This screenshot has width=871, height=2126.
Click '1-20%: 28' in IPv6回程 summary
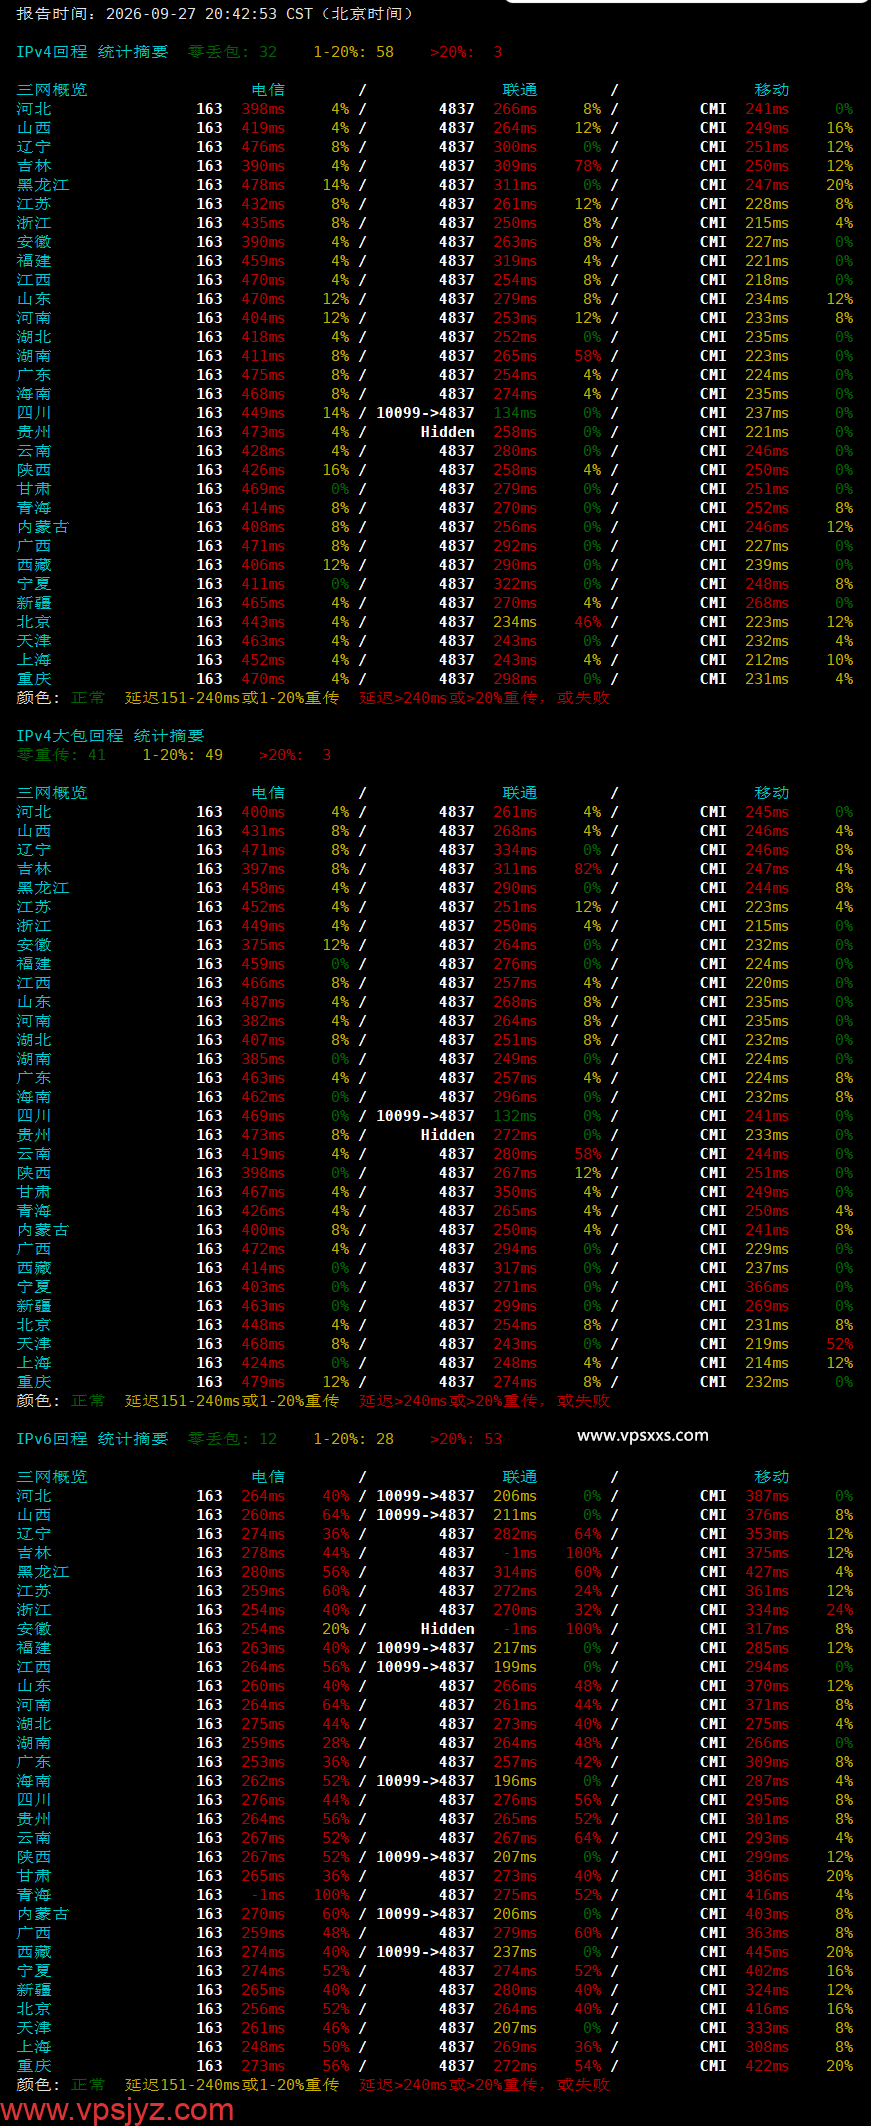(354, 1439)
